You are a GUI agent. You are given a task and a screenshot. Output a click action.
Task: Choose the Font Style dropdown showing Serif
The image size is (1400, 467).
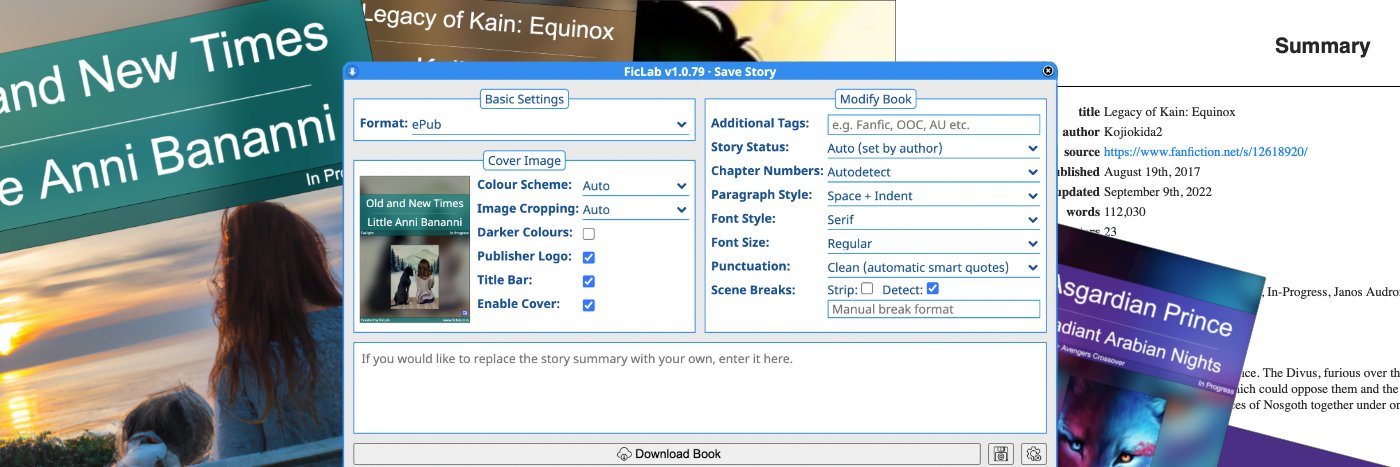tap(934, 219)
